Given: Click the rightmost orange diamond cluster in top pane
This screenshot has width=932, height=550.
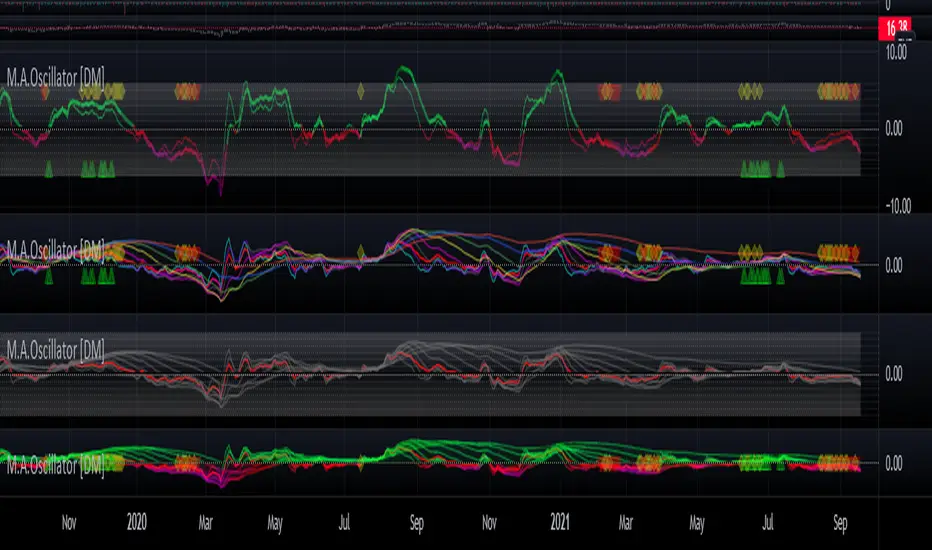Looking at the screenshot, I should click(838, 92).
